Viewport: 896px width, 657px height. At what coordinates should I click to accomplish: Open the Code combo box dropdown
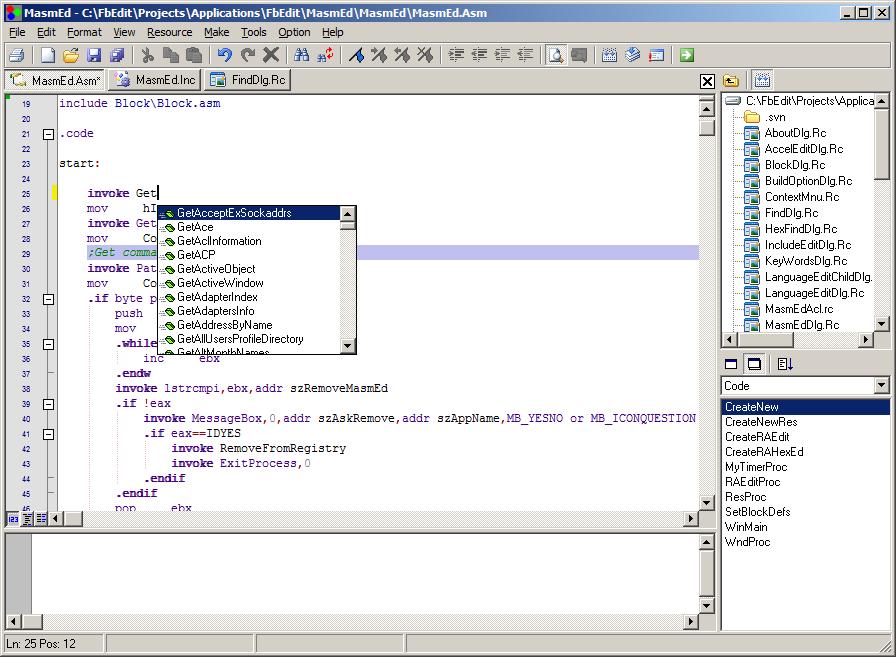[x=881, y=386]
